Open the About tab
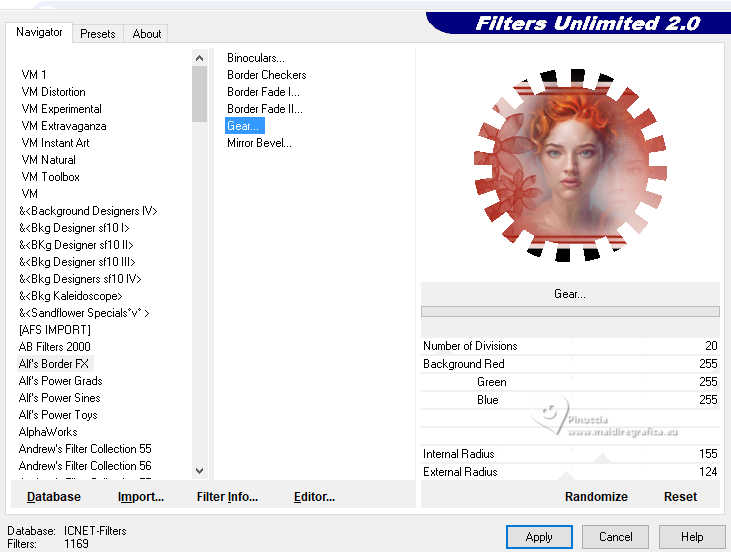Viewport: 731px width, 552px height. [146, 34]
